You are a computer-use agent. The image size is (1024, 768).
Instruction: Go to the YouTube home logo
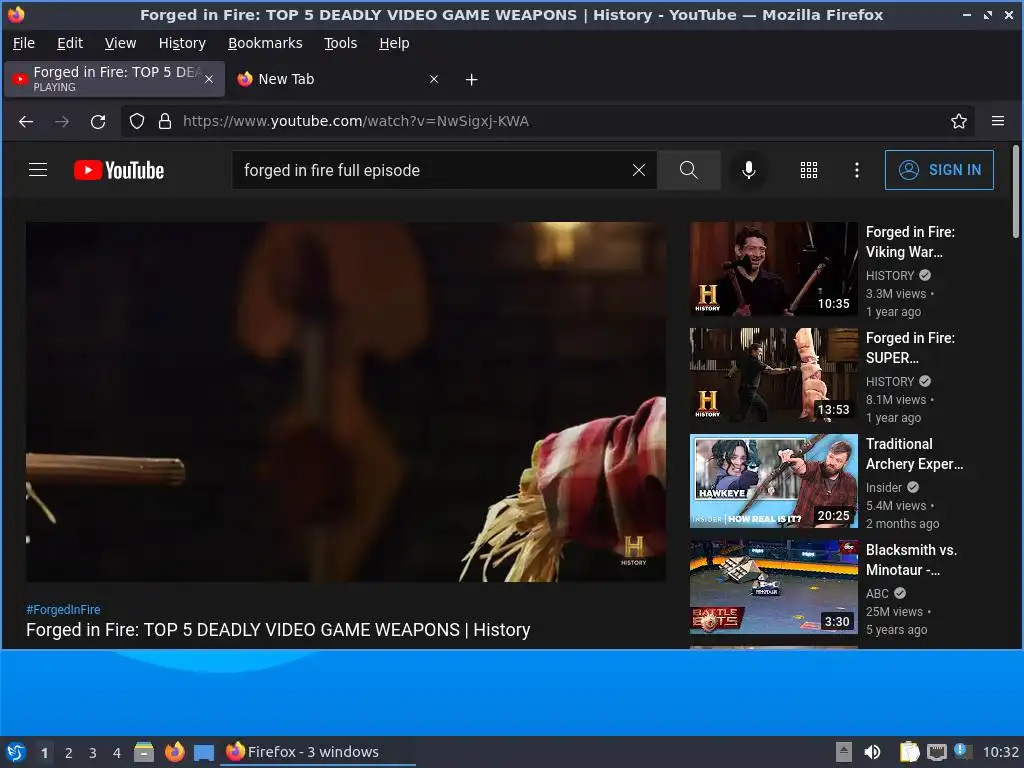click(x=118, y=170)
